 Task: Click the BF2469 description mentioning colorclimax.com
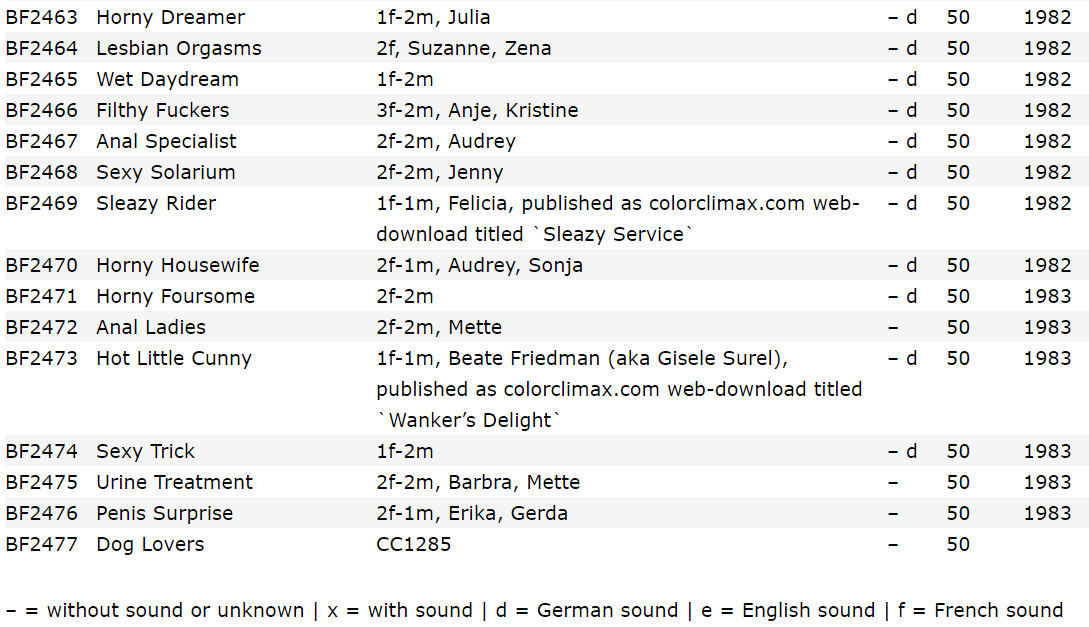pyautogui.click(x=618, y=219)
